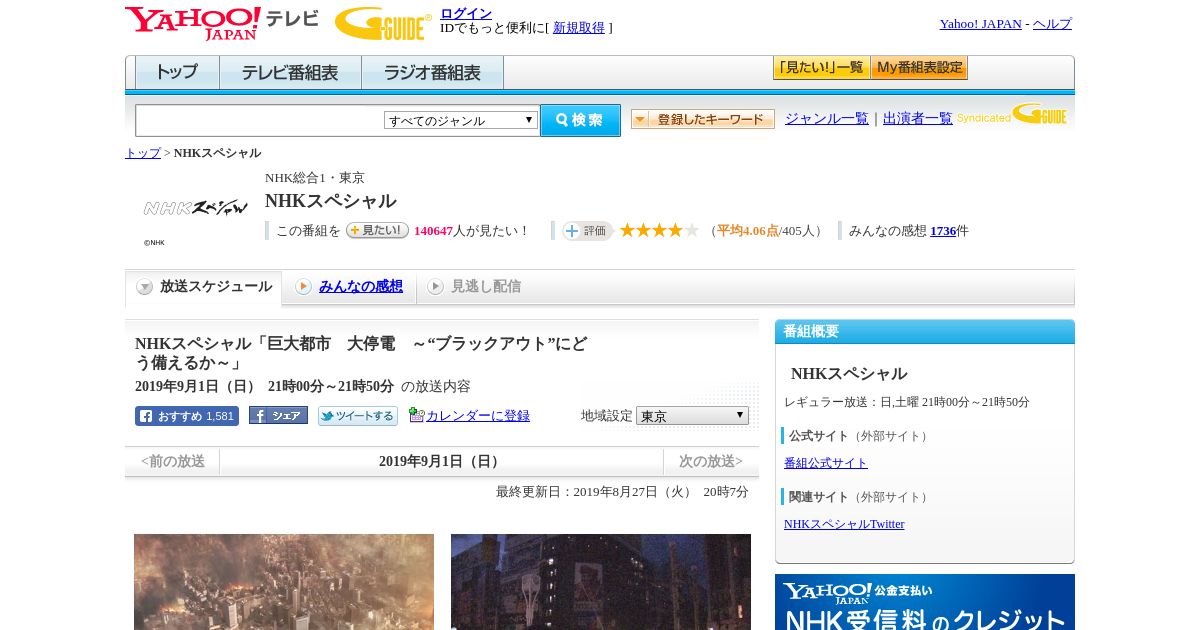Screen dimensions: 1200x630
Task: Open the トップ navigation tab
Action: point(177,72)
